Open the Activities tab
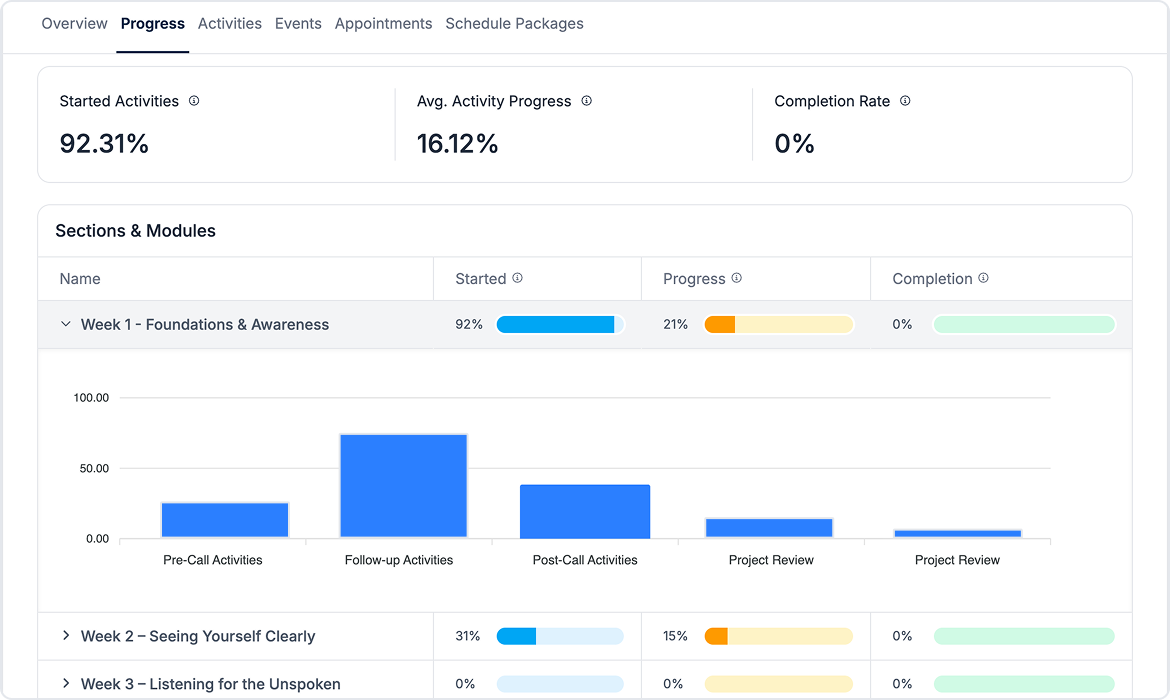This screenshot has height=700, width=1170. [229, 23]
